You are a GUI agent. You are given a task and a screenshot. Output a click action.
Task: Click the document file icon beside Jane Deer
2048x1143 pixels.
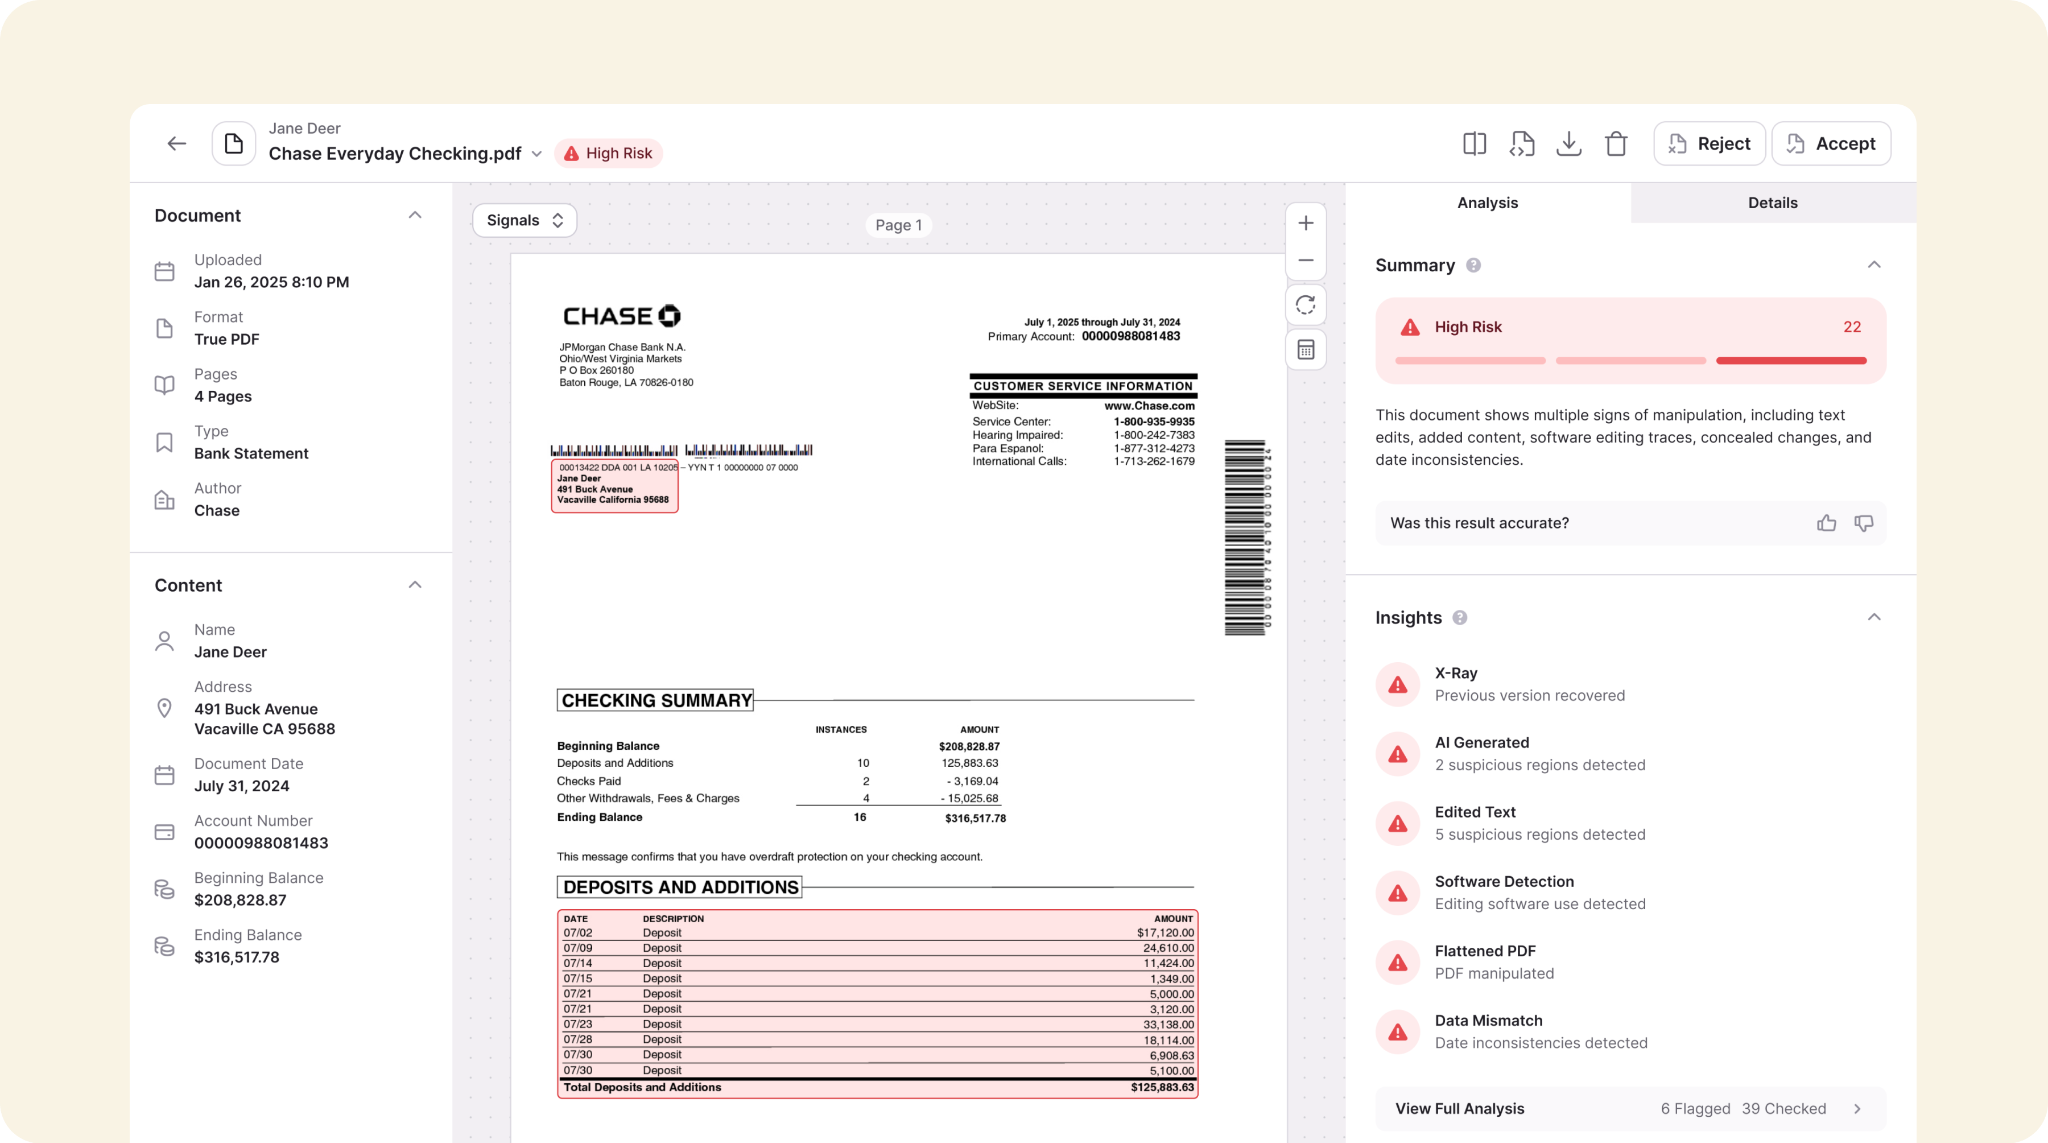233,144
